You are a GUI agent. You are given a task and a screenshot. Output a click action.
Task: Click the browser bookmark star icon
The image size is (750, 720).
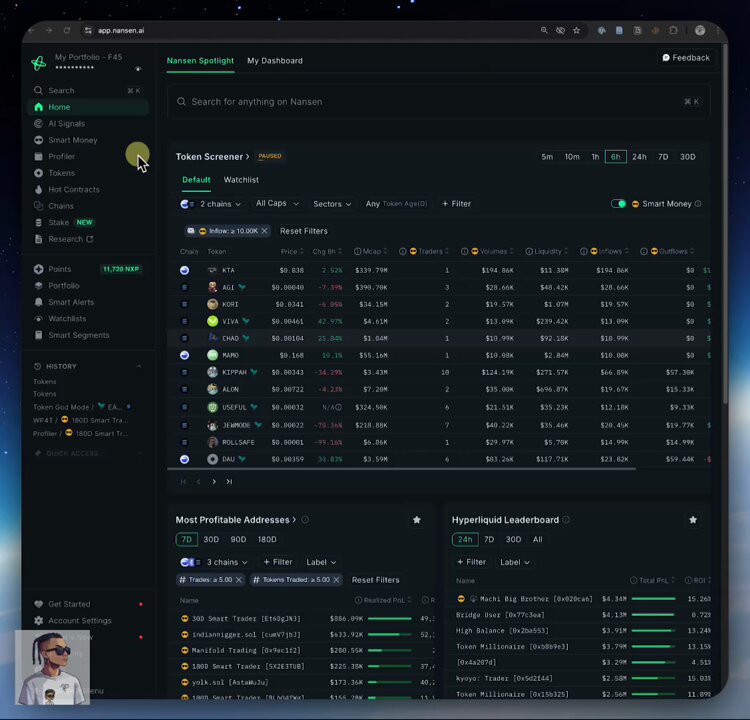576,31
